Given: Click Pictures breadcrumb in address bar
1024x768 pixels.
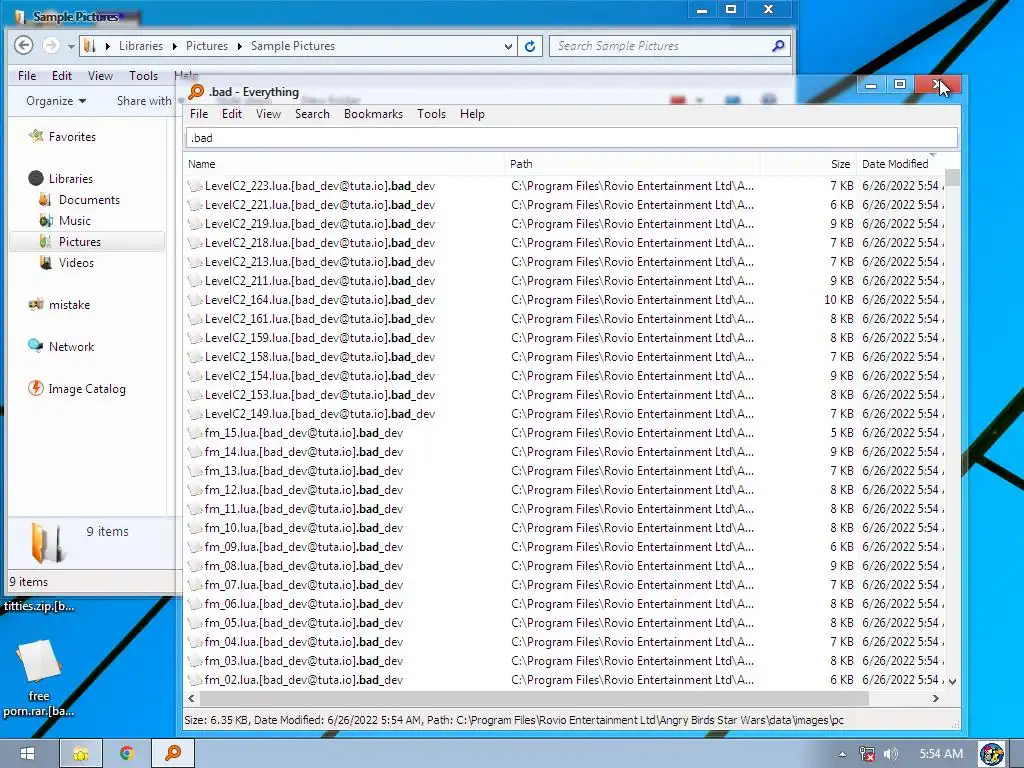Looking at the screenshot, I should coord(206,46).
